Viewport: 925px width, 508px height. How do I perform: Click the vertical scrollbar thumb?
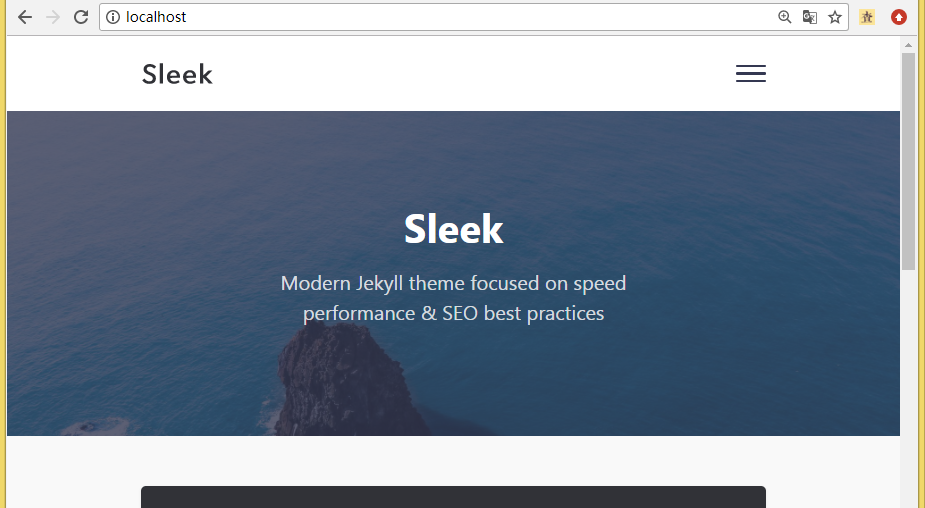pyautogui.click(x=908, y=162)
